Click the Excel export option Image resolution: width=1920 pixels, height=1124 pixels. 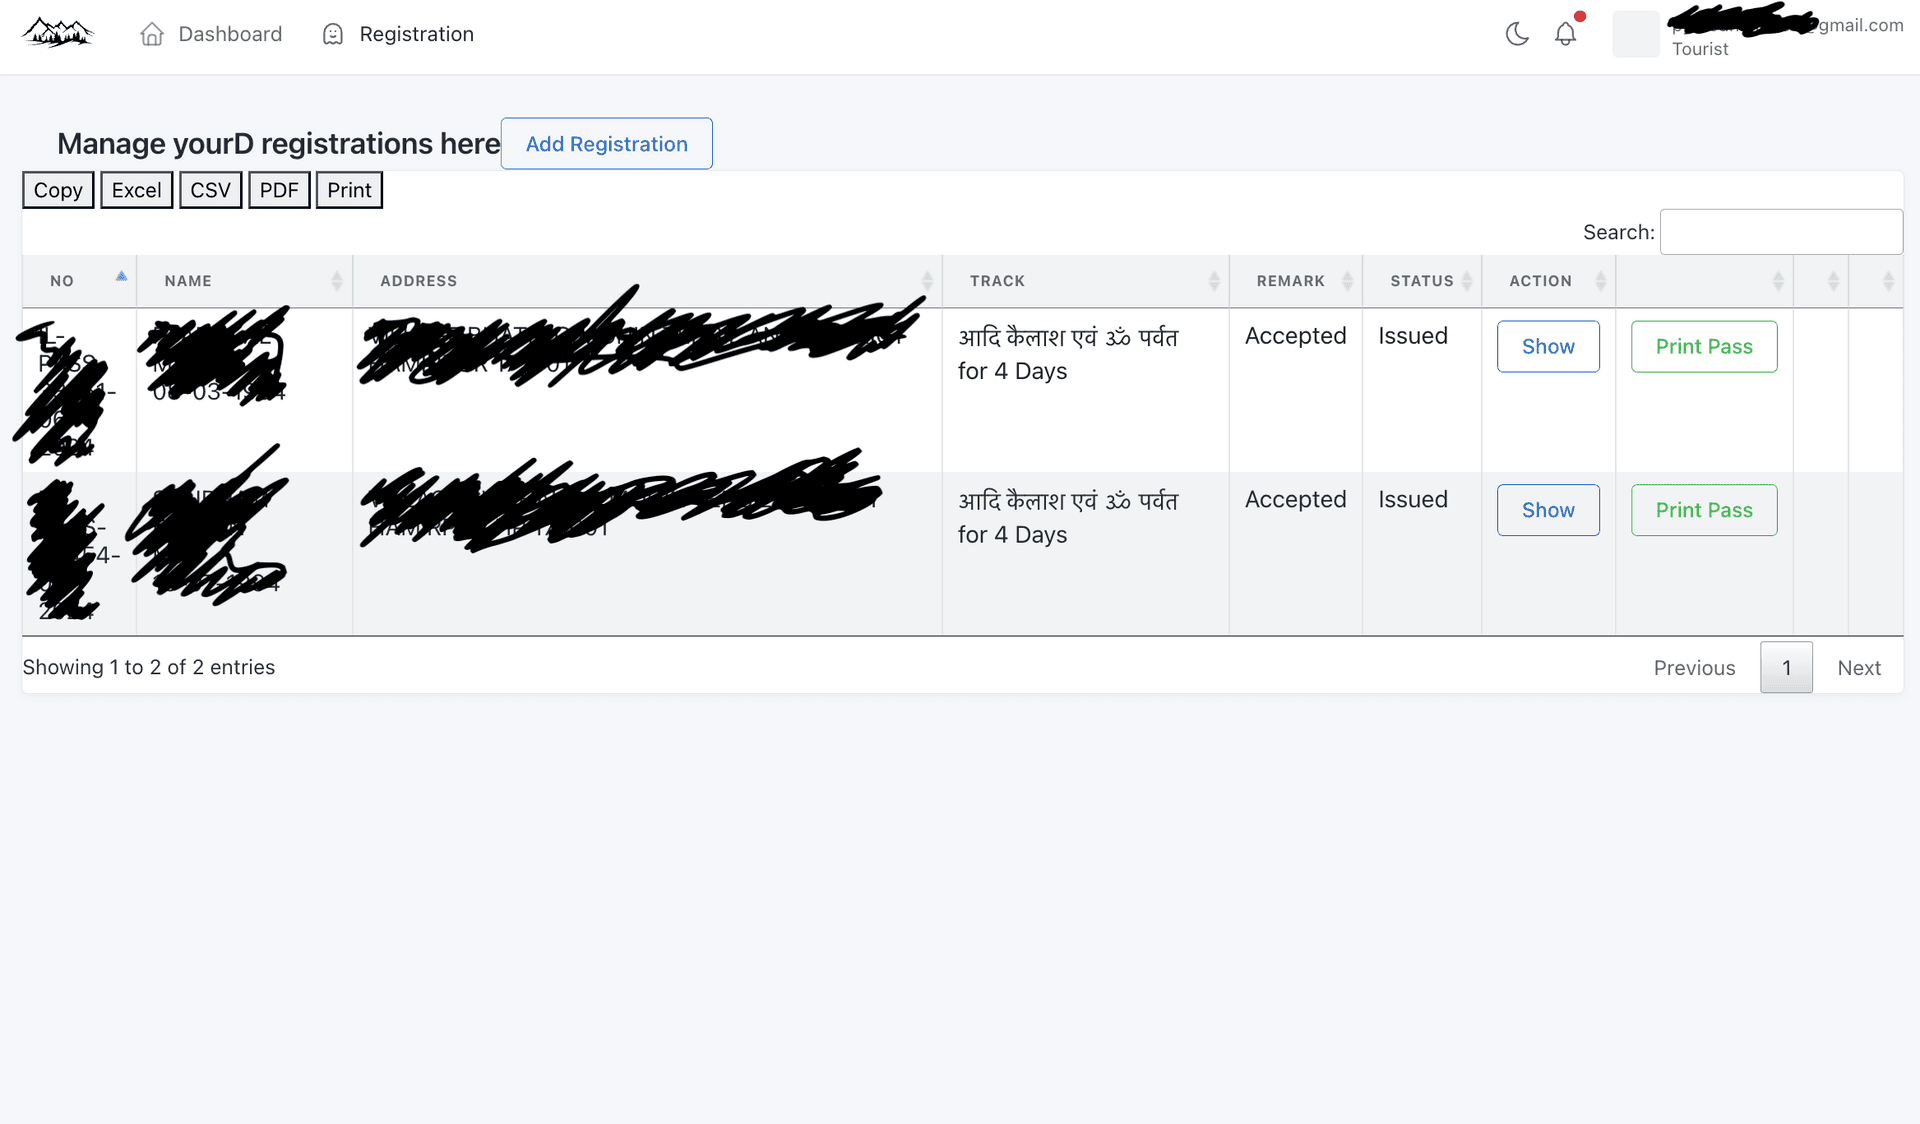135,189
